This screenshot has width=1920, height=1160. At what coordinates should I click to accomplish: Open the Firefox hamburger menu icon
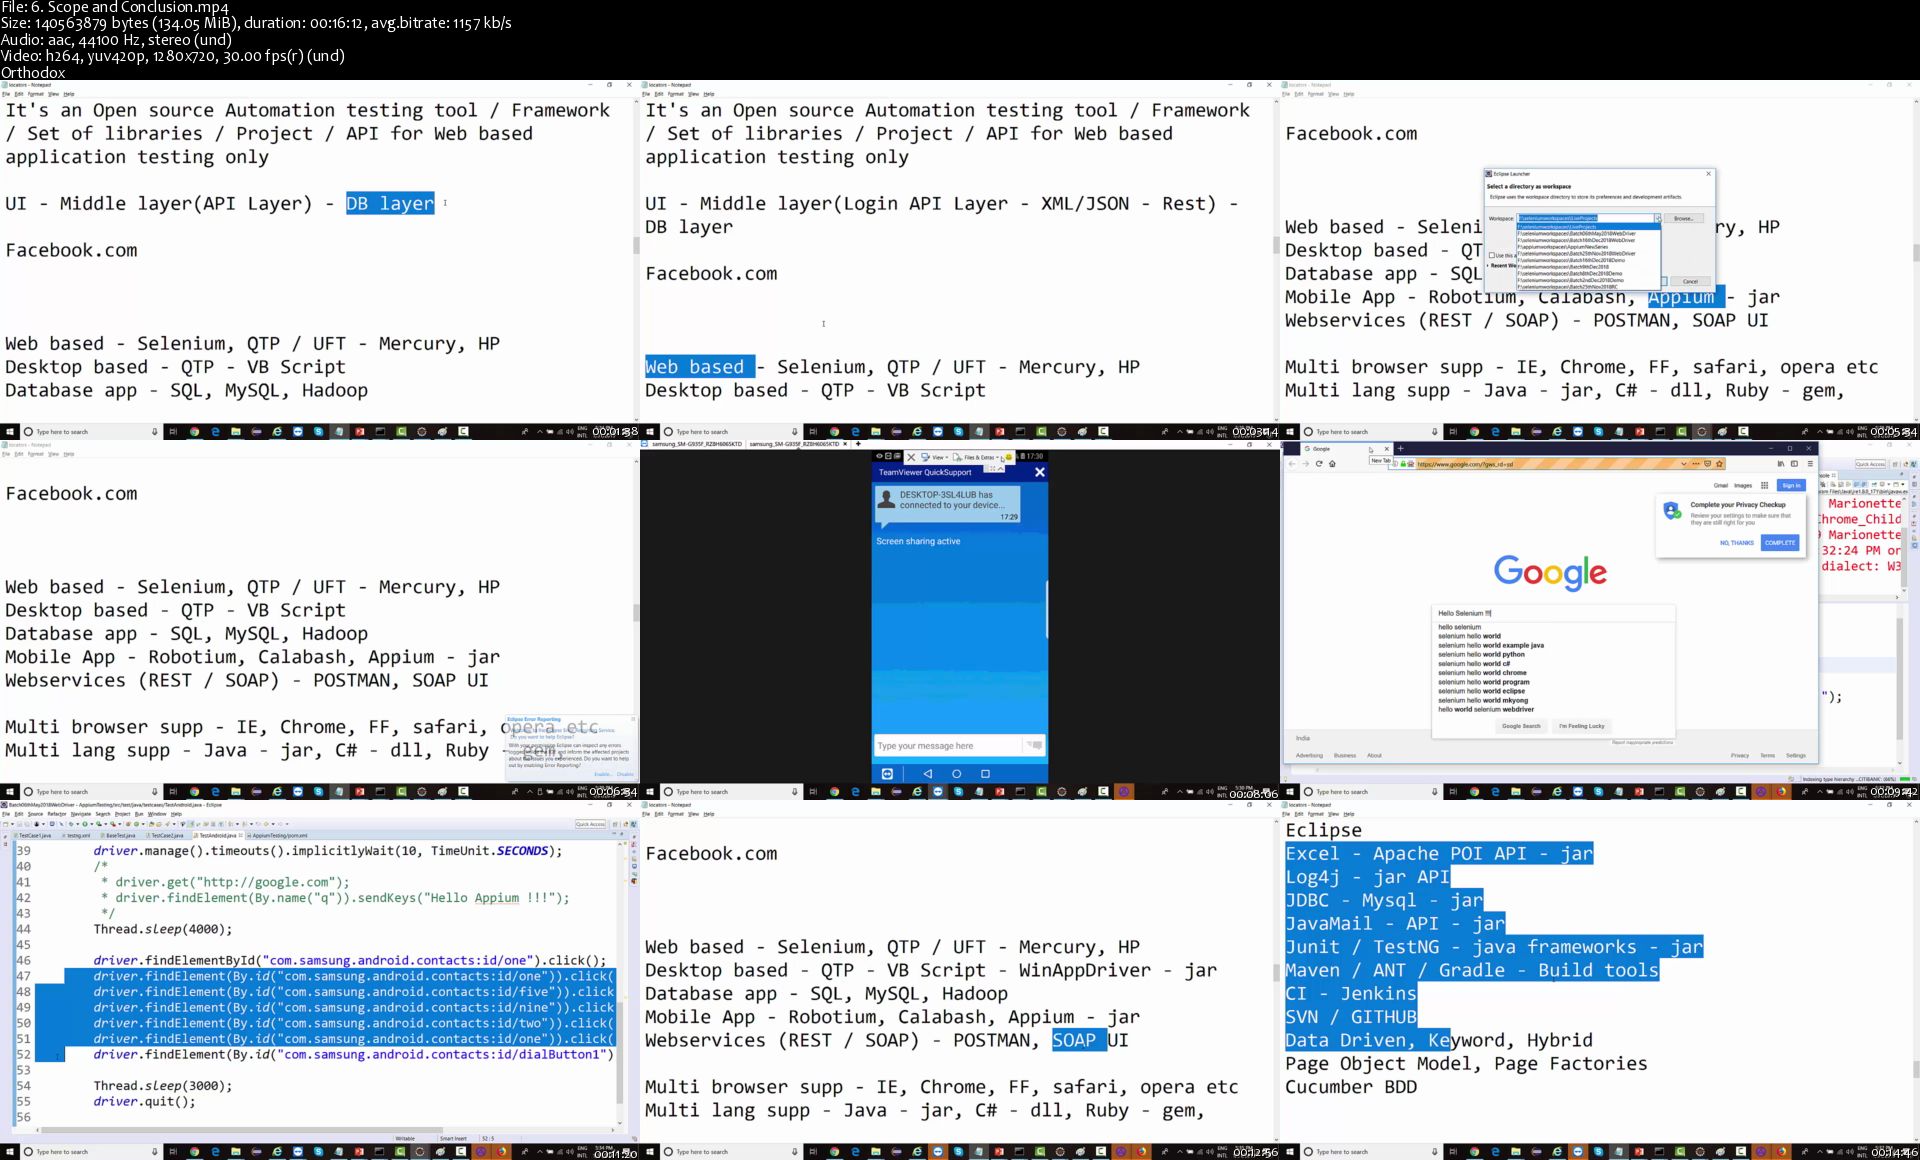point(1809,464)
